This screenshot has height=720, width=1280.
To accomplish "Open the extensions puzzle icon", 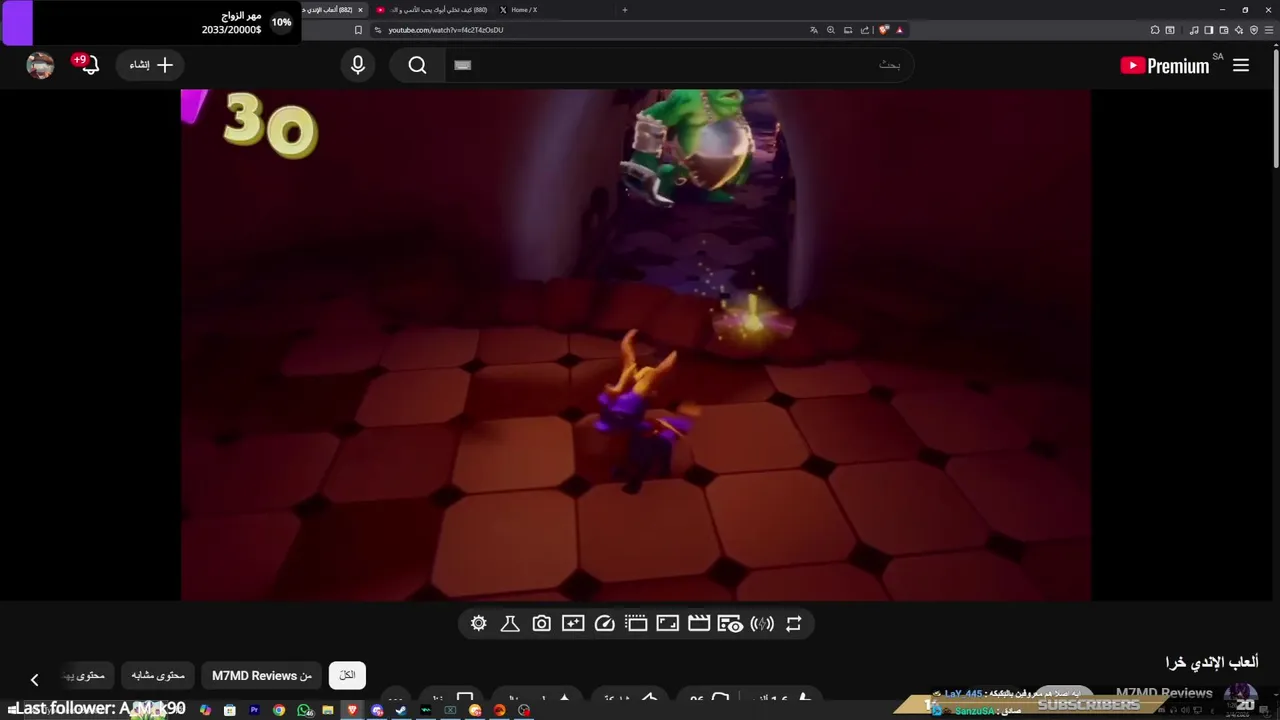I will 1154,30.
